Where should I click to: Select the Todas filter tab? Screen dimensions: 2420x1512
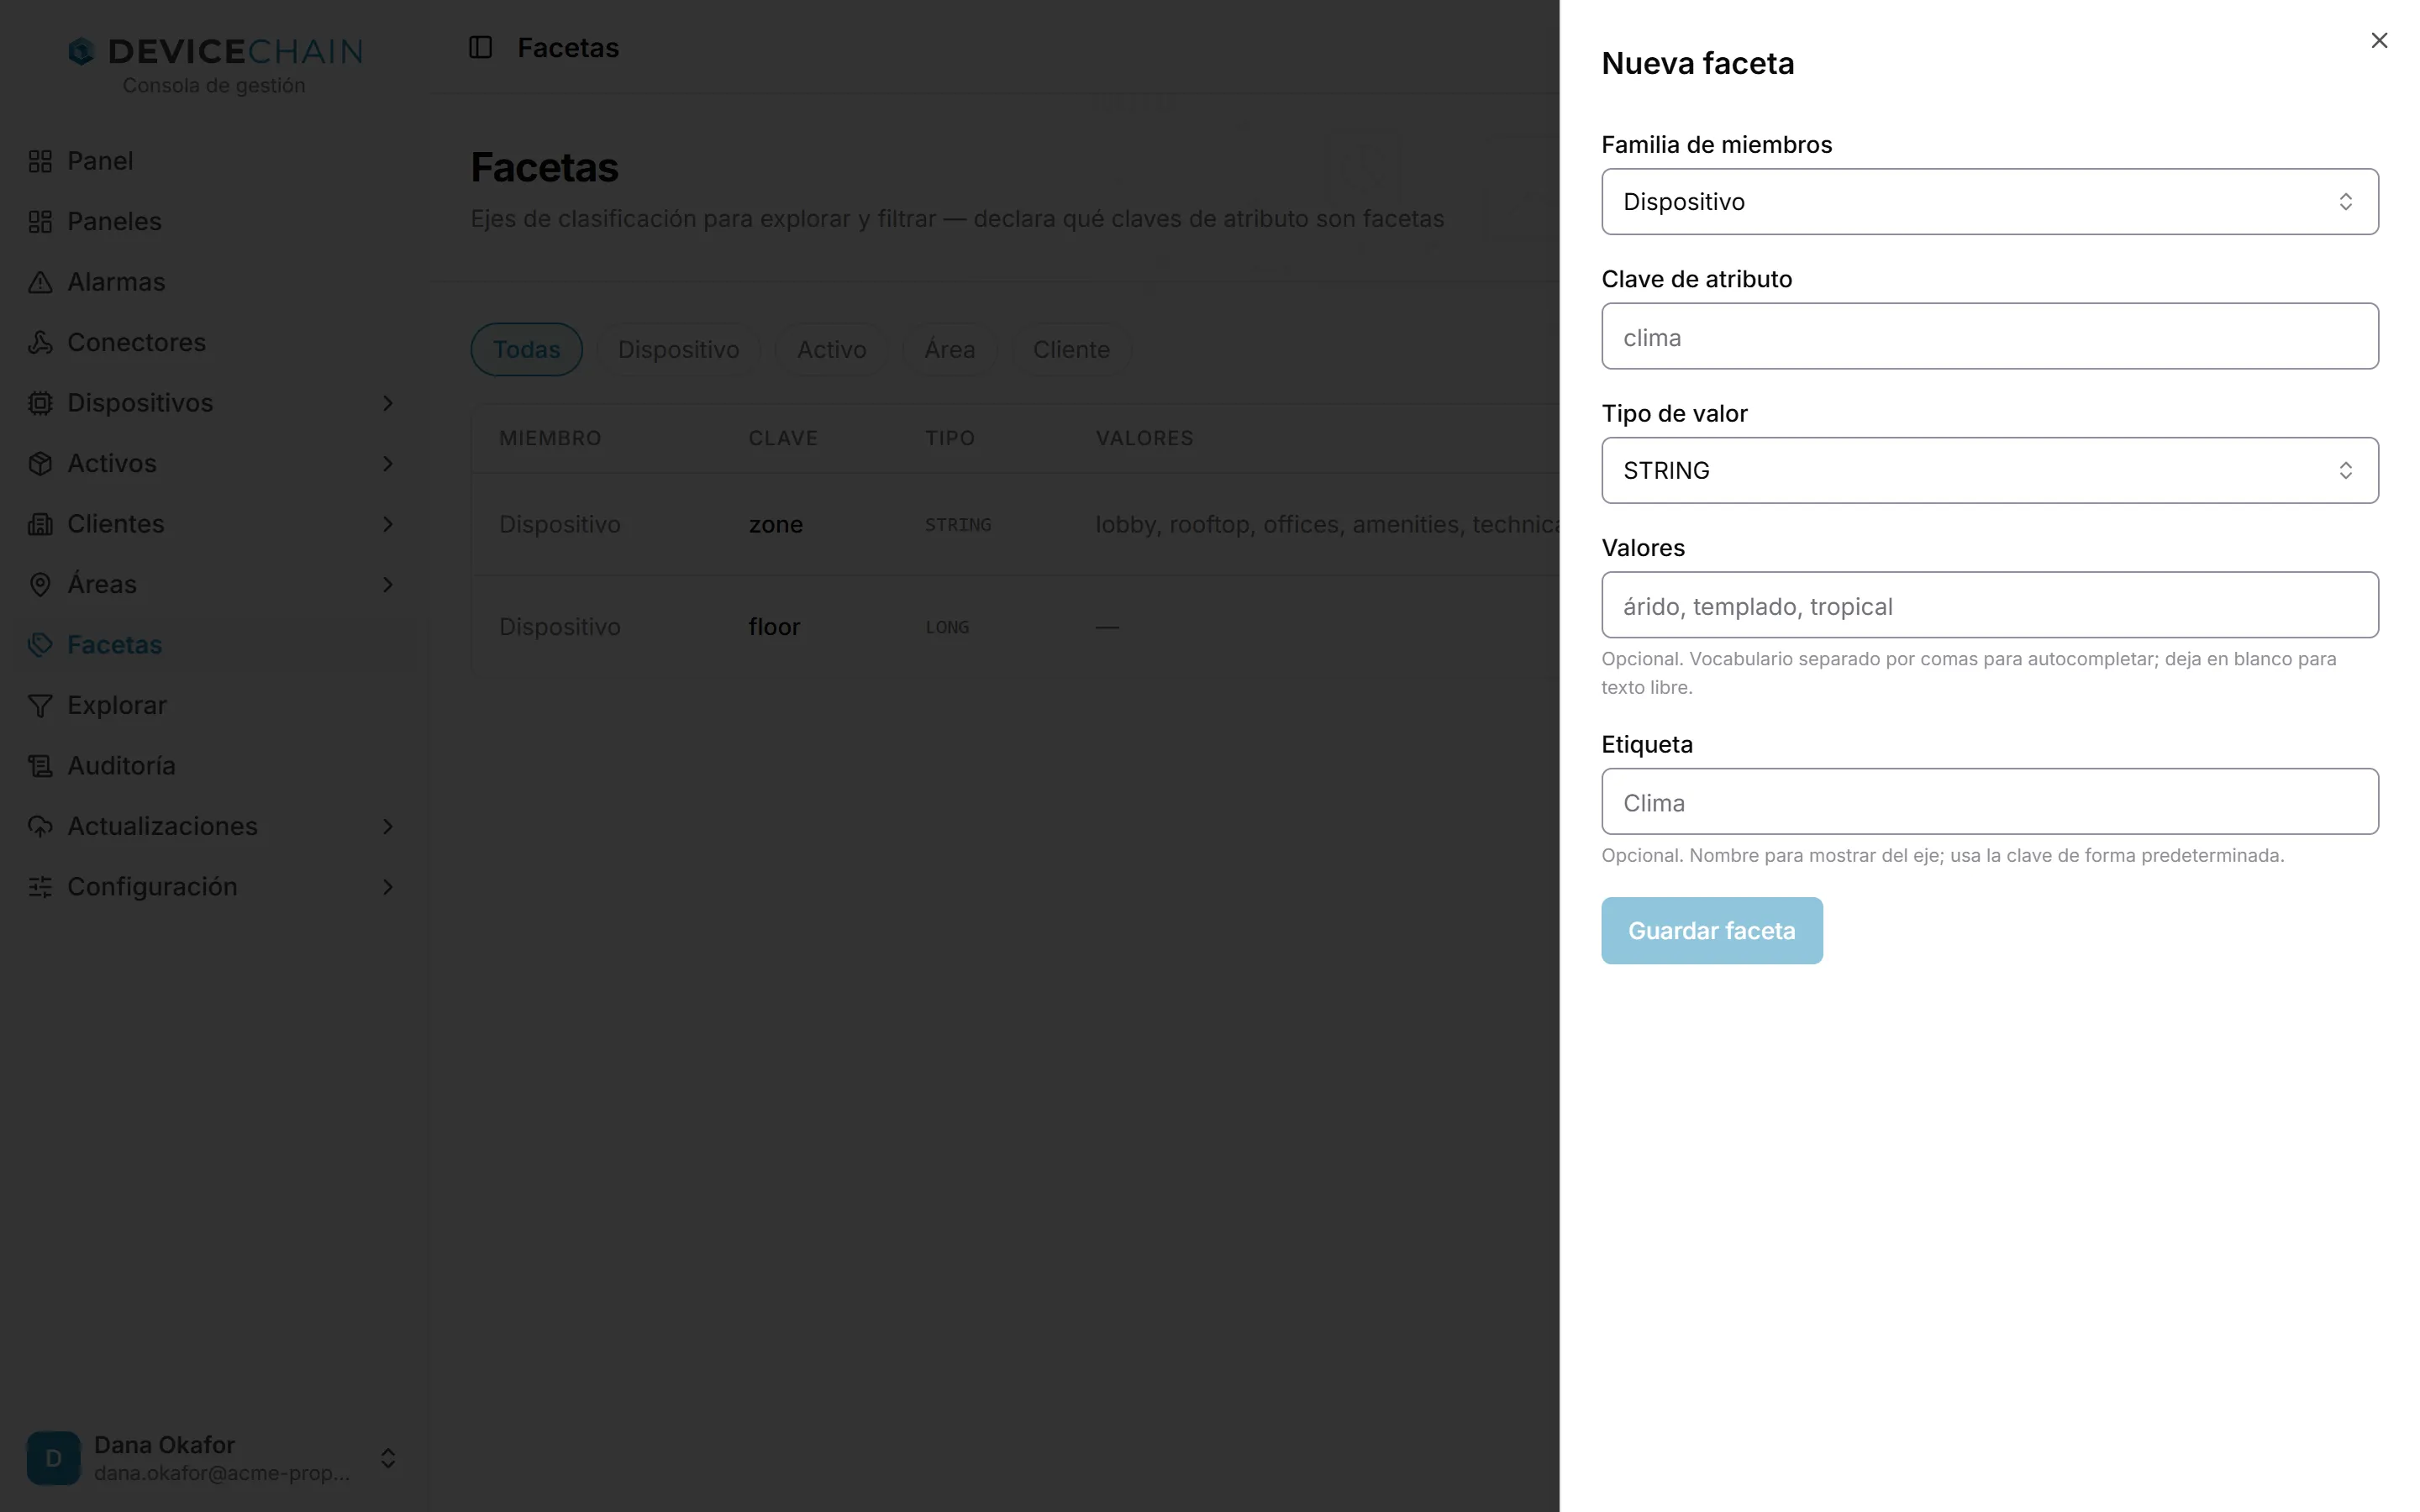tap(527, 349)
